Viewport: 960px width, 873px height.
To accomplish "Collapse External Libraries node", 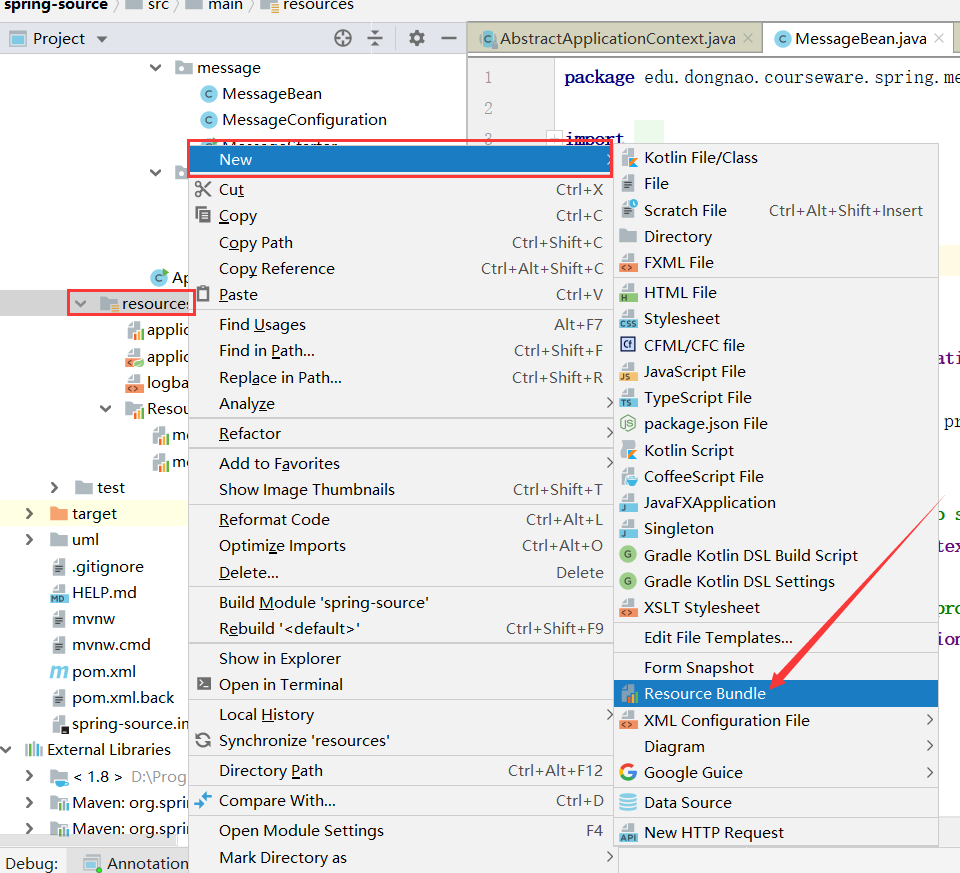I will click(7, 749).
